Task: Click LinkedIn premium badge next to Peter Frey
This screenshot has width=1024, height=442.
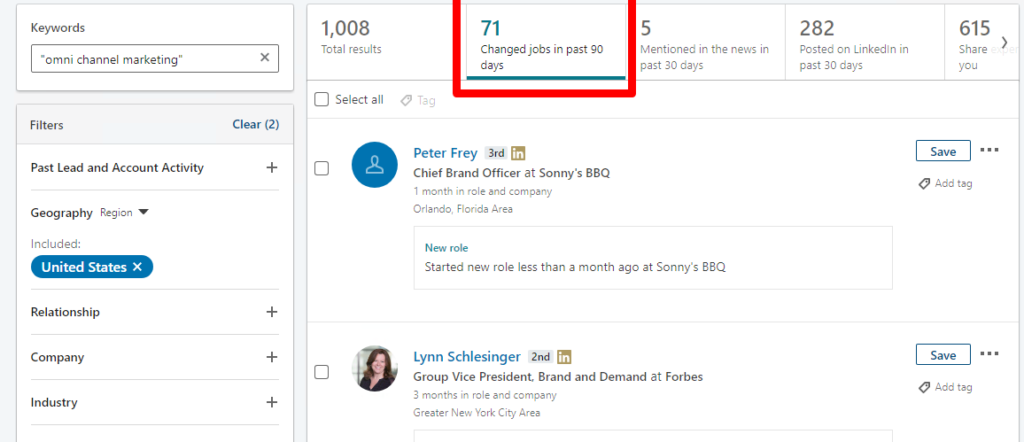Action: pyautogui.click(x=518, y=153)
